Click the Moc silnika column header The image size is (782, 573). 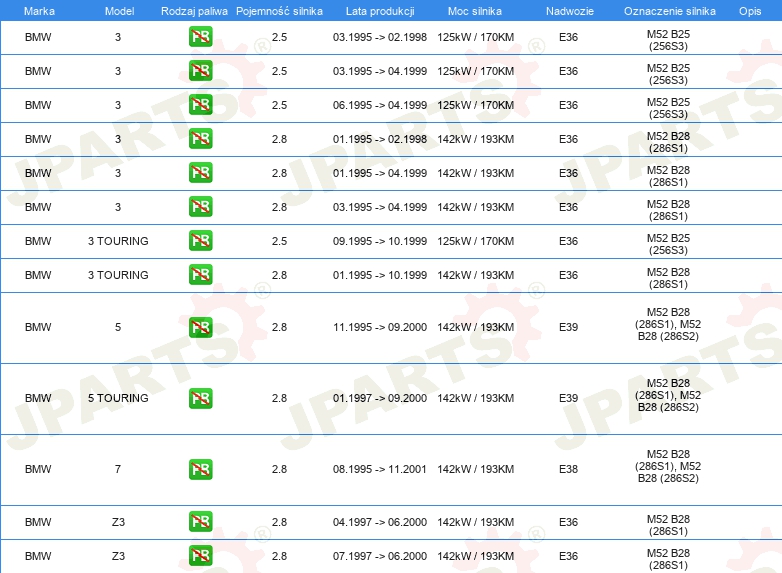click(x=475, y=11)
